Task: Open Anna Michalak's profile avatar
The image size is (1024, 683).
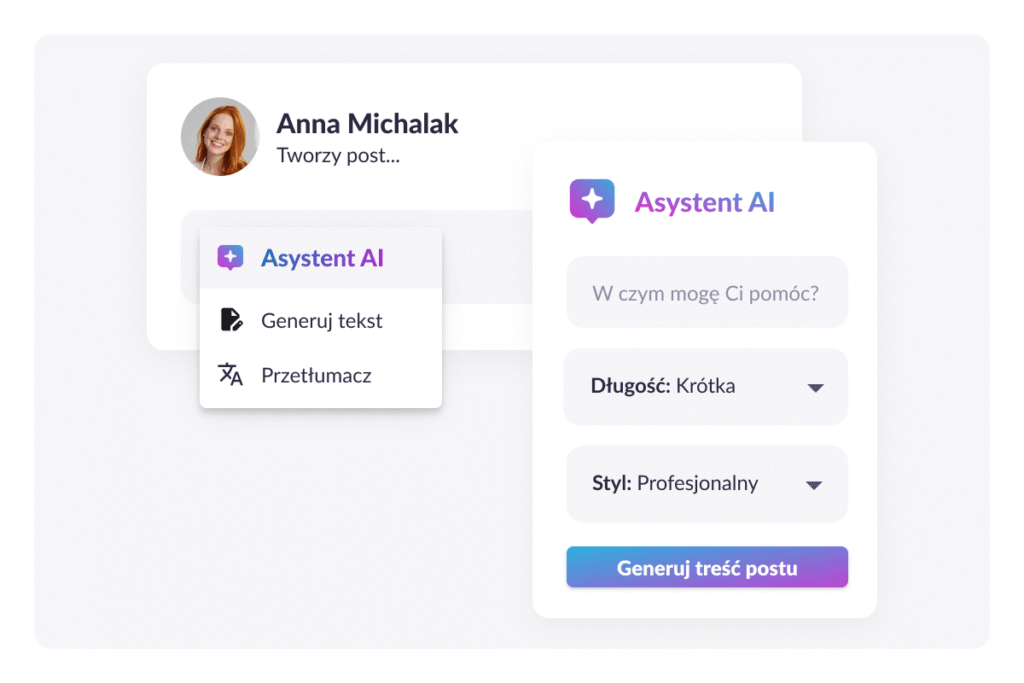Action: pyautogui.click(x=220, y=136)
